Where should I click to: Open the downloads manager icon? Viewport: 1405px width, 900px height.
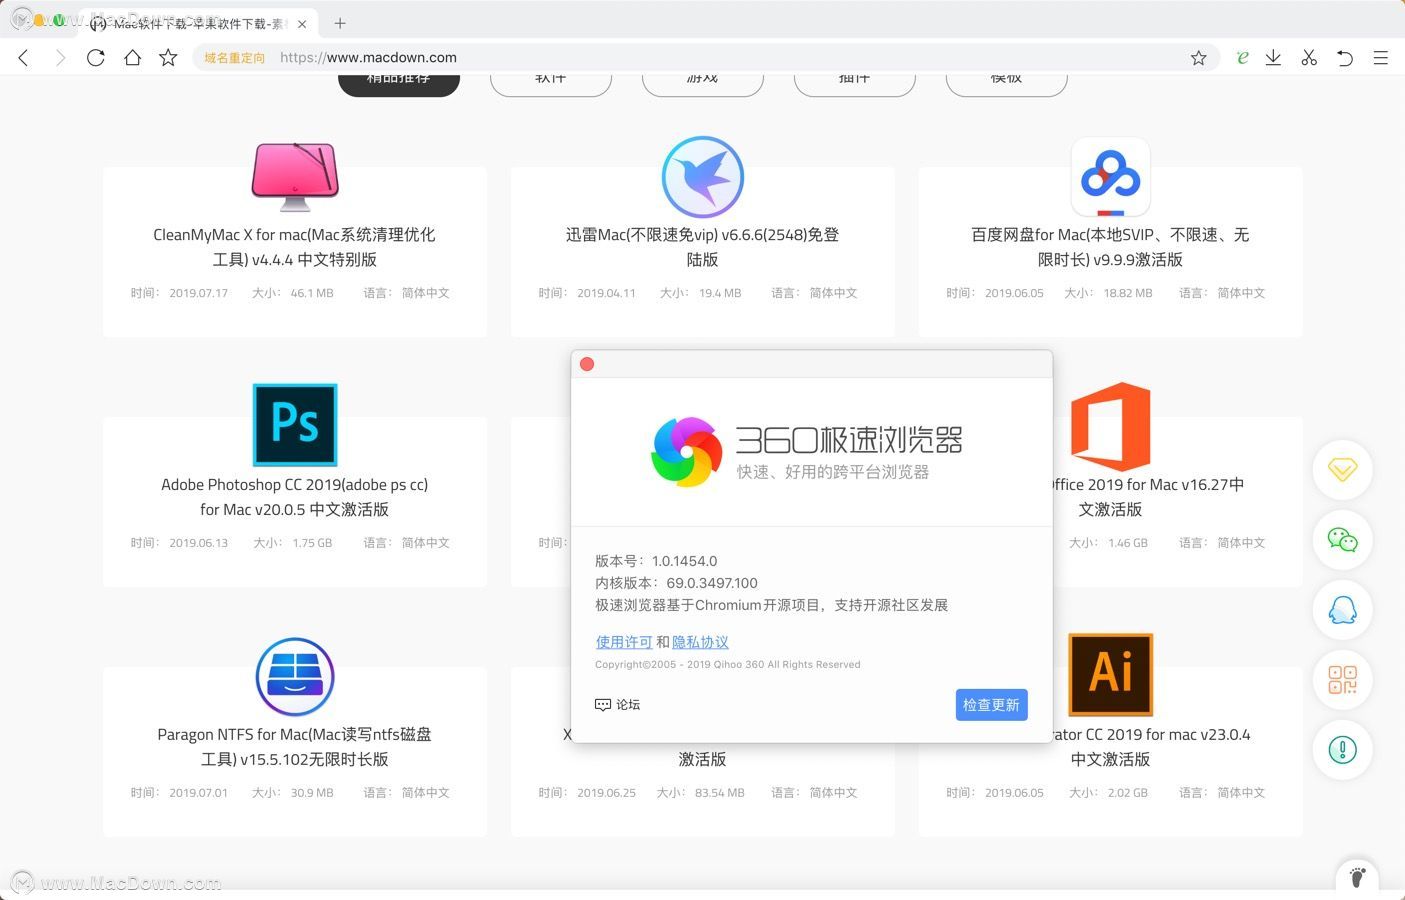click(x=1273, y=58)
